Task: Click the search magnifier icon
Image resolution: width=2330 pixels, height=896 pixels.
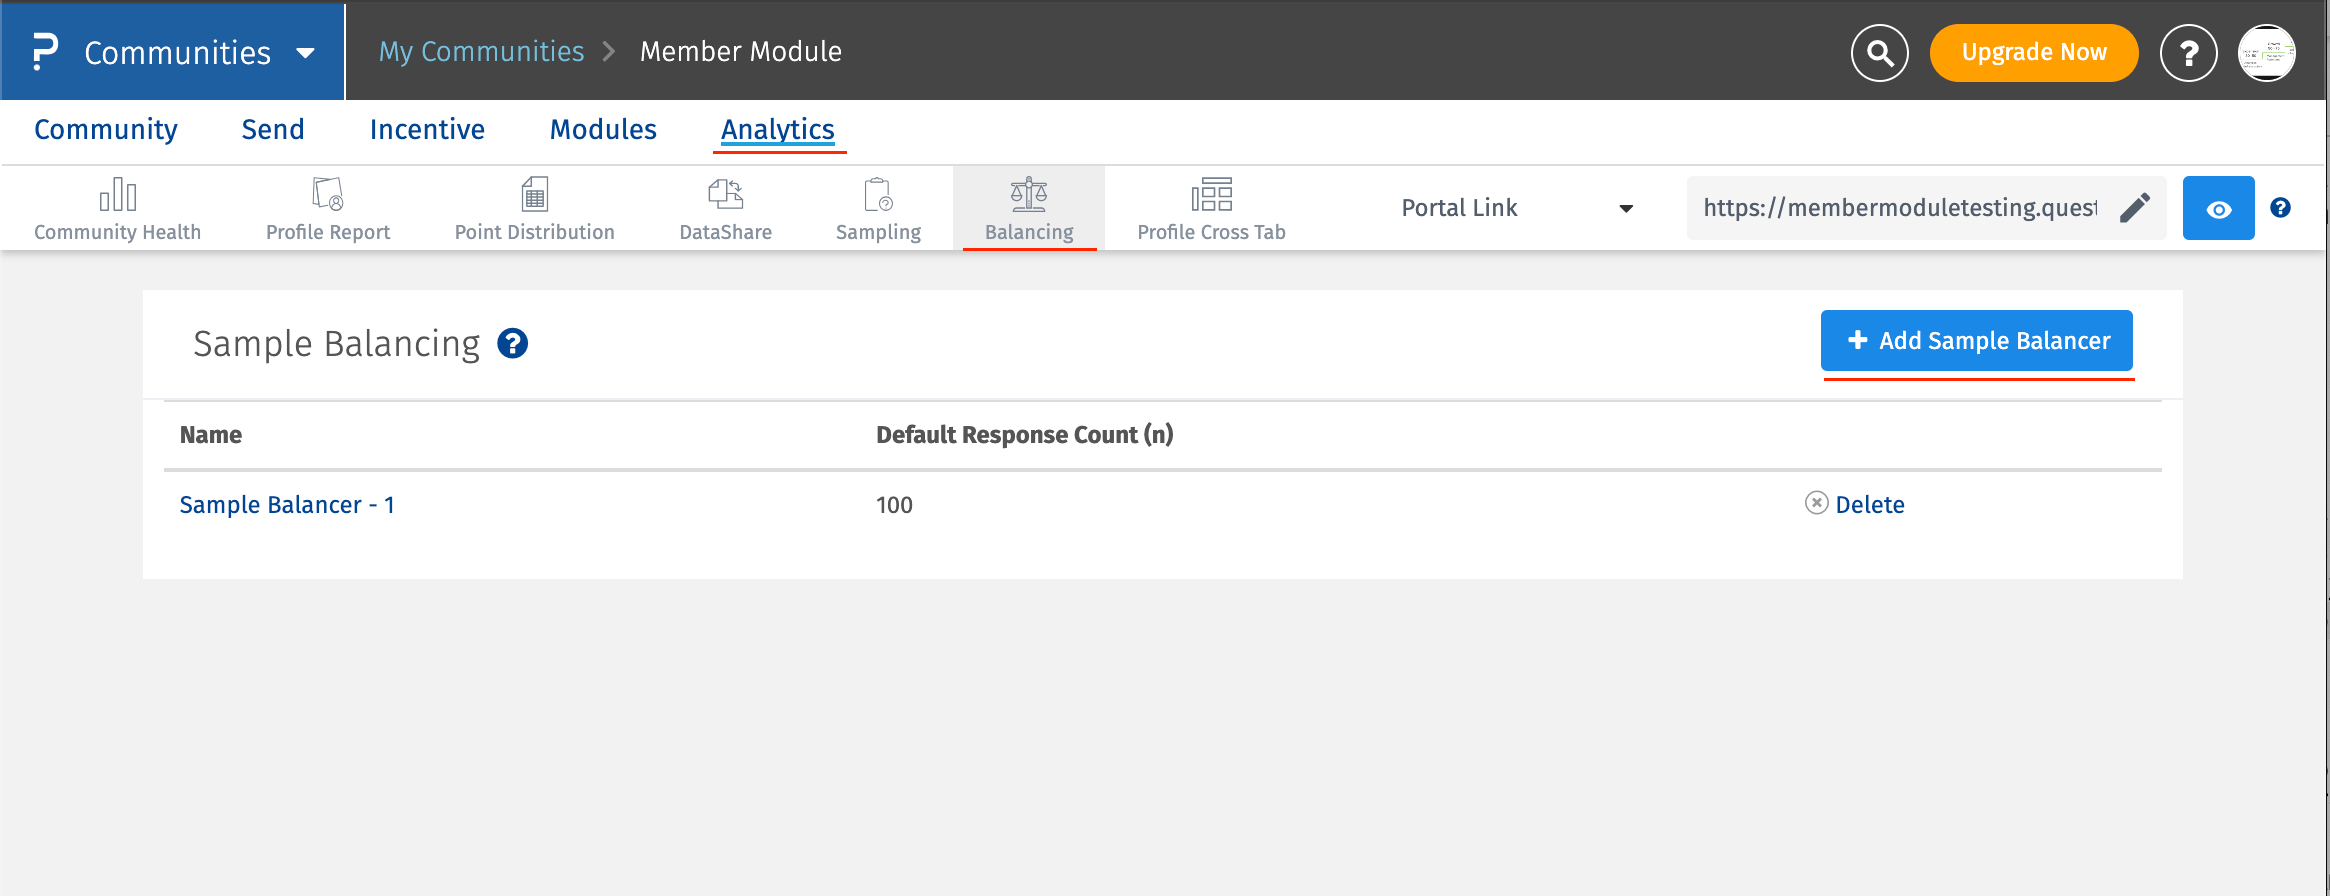Action: pos(1879,53)
